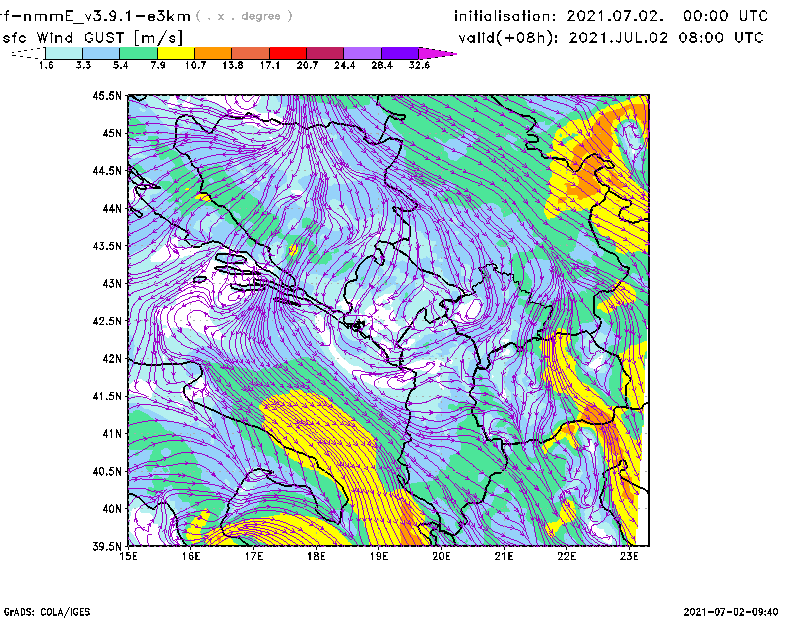Click the 41.5N latitude label
The width and height of the screenshot is (800, 618).
click(x=107, y=396)
